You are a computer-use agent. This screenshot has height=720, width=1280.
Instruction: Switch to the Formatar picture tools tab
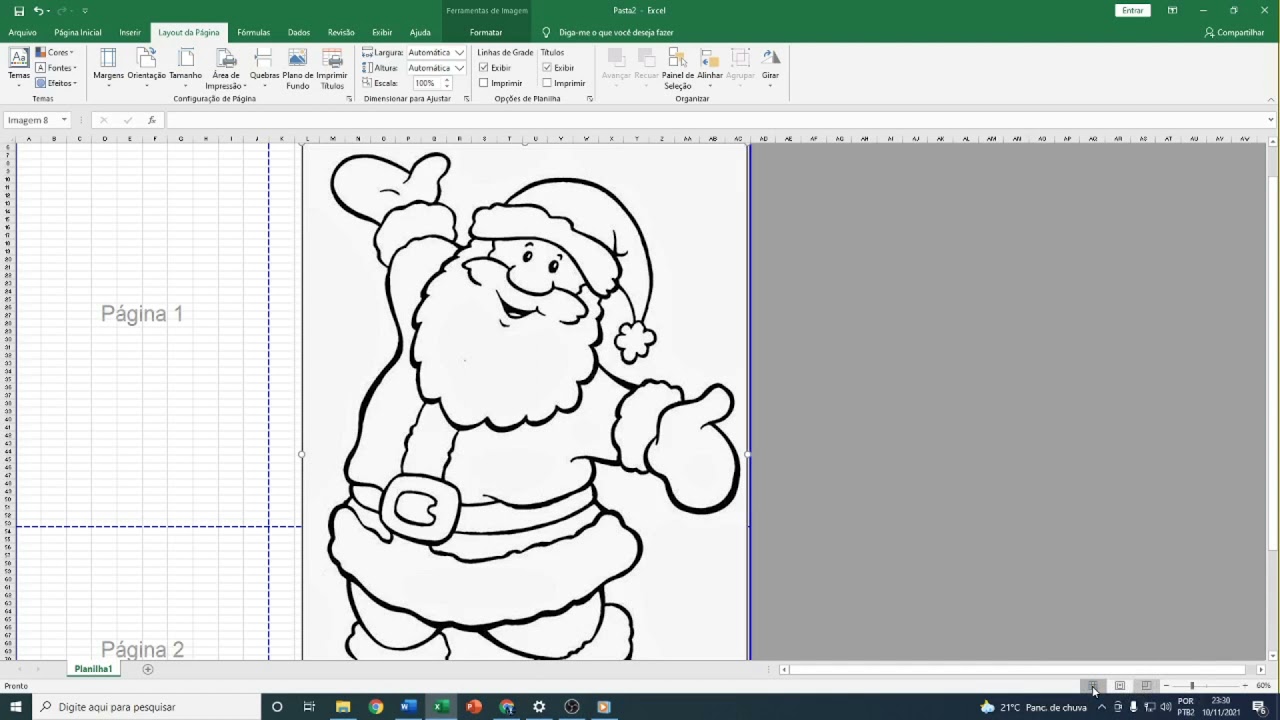pos(486,32)
